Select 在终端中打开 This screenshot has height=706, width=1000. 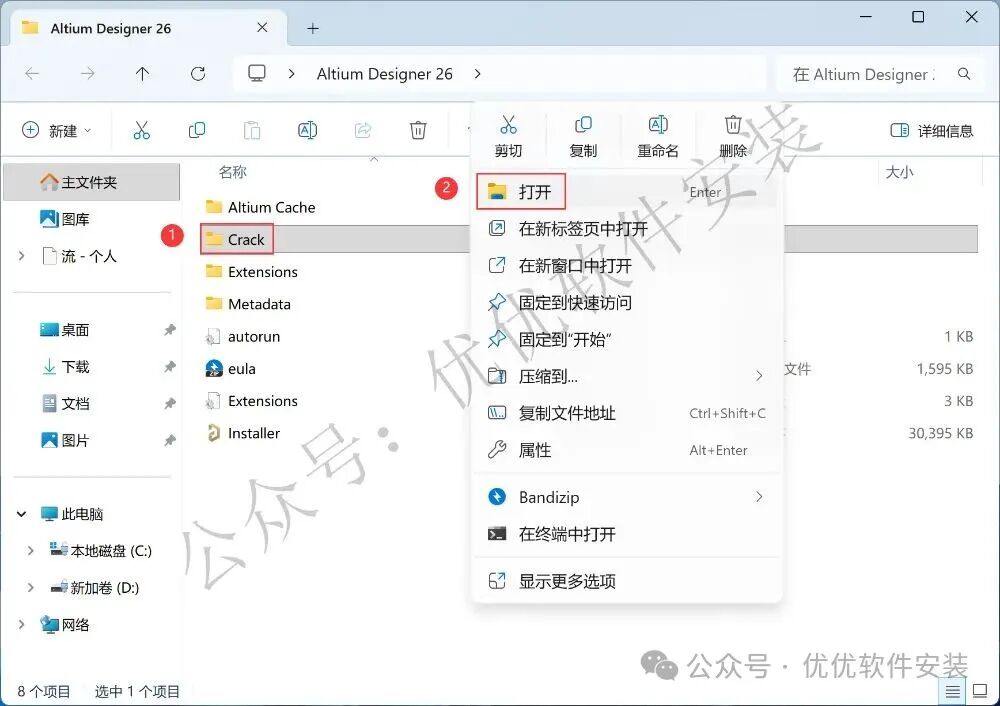(x=626, y=534)
